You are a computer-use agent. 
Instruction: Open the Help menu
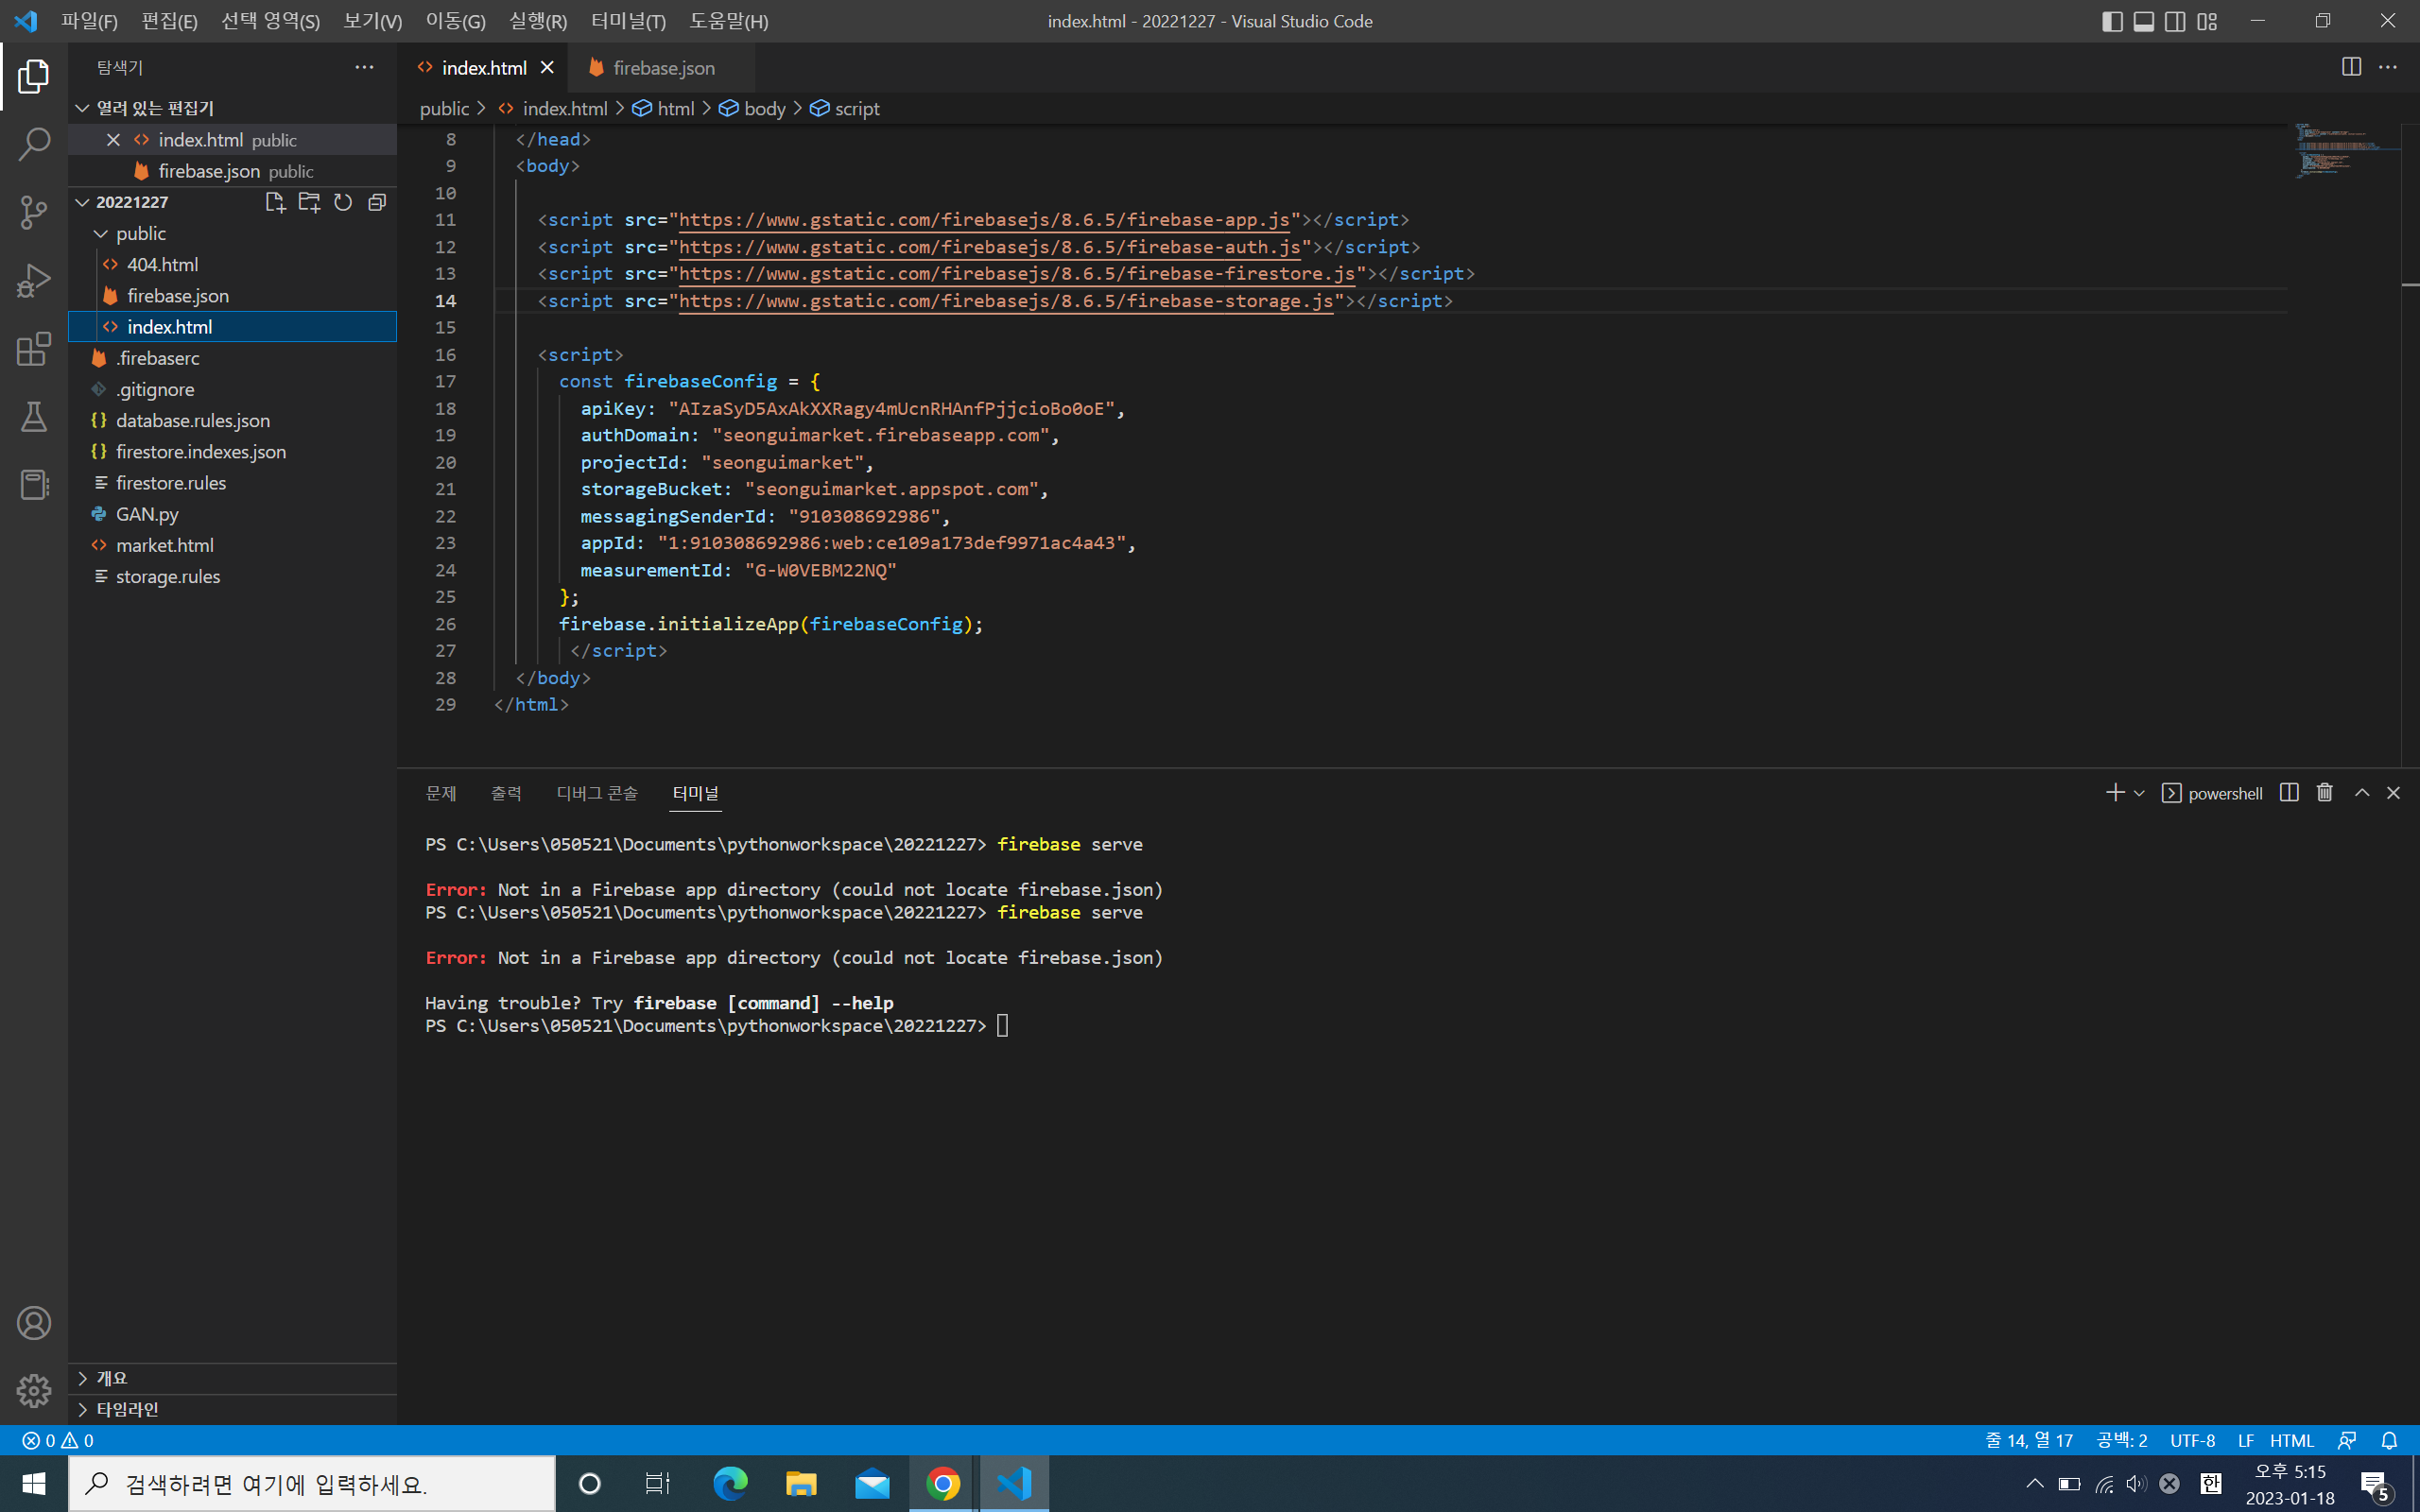tap(728, 21)
